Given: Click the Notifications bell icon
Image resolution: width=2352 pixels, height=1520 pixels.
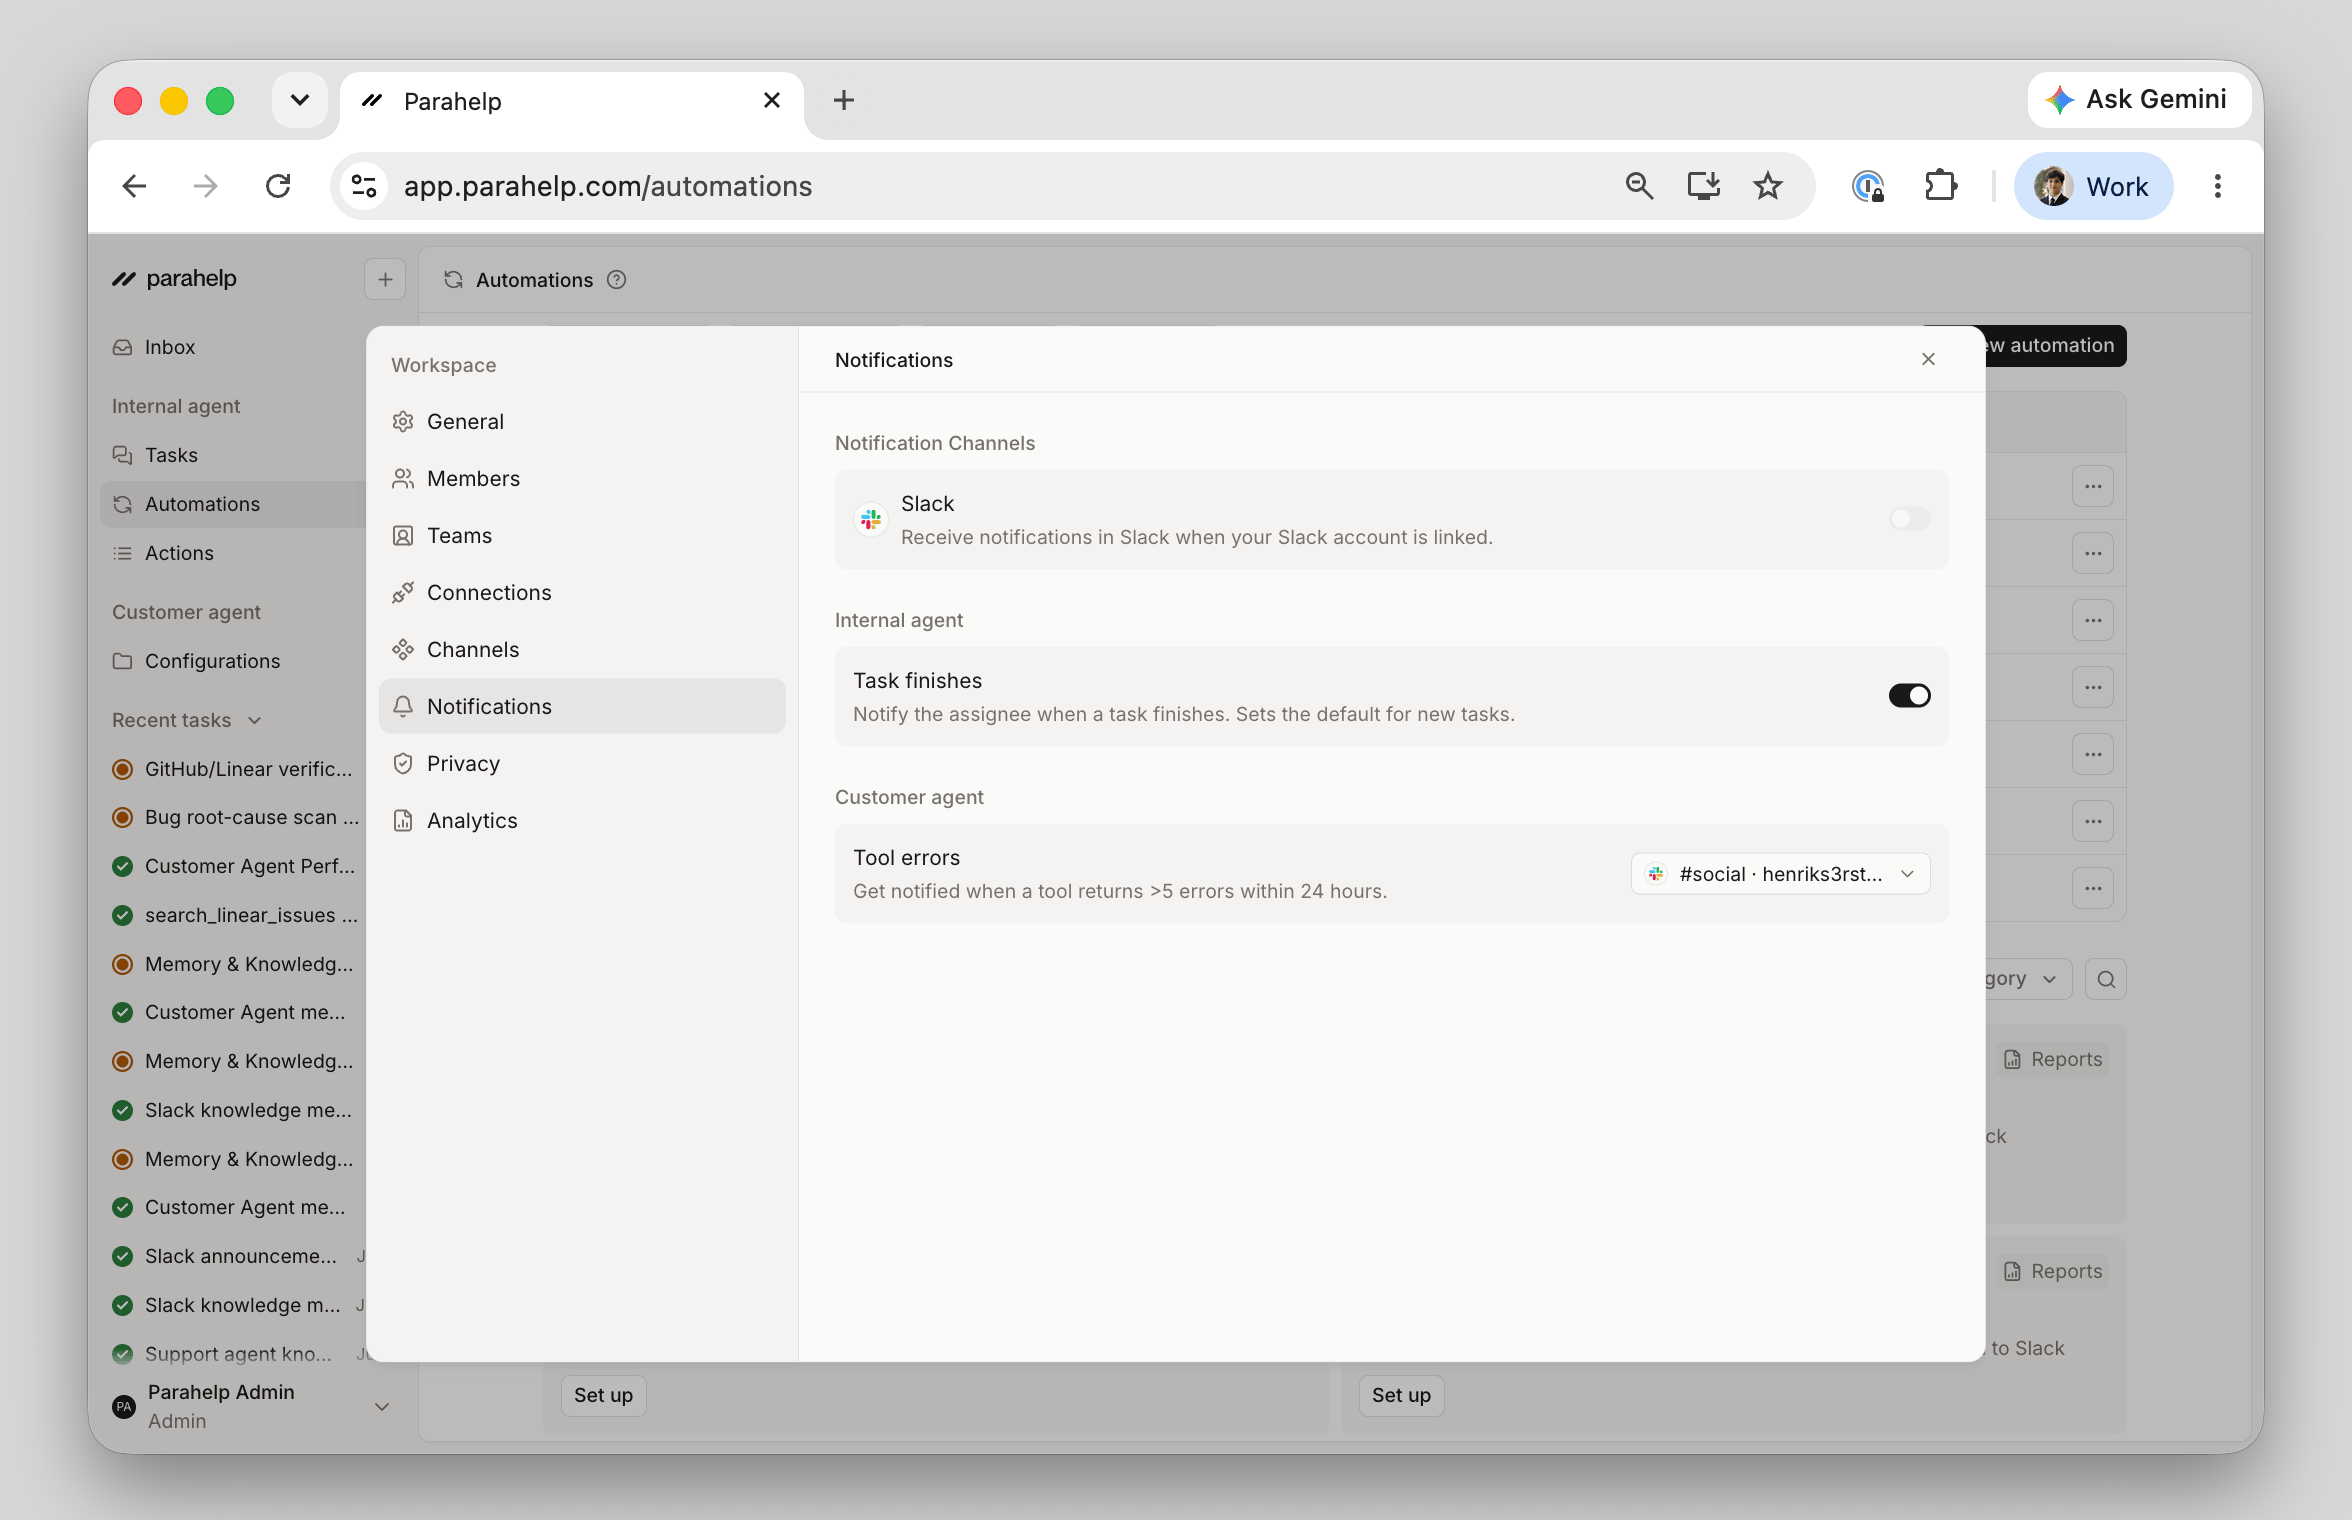Looking at the screenshot, I should coord(403,707).
